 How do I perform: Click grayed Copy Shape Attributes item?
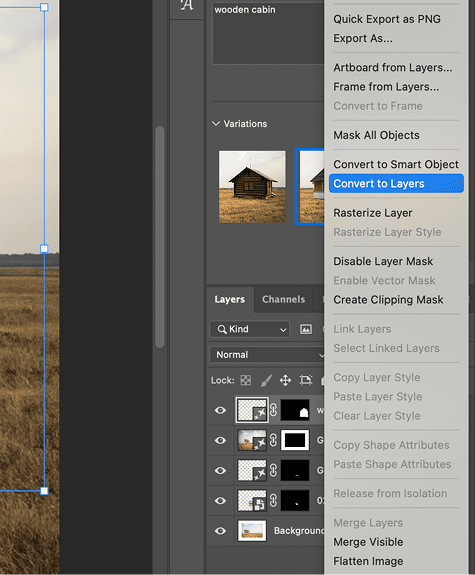pyautogui.click(x=391, y=445)
